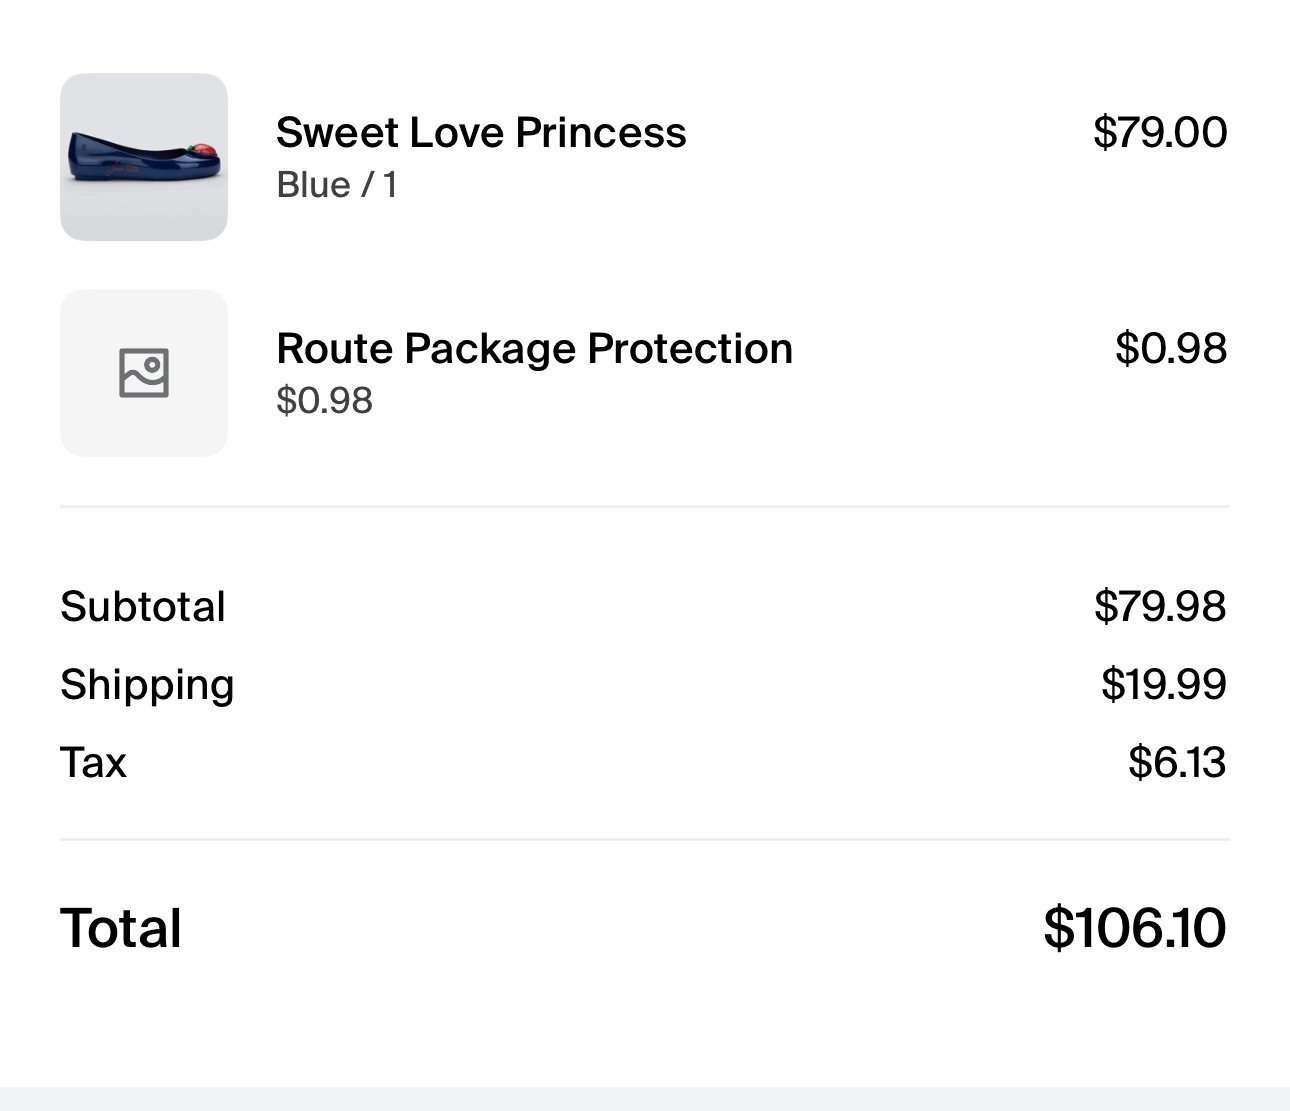Select the Tax label

[93, 762]
